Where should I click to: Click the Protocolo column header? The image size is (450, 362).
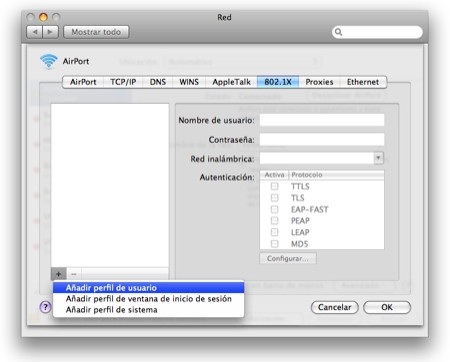(336, 175)
